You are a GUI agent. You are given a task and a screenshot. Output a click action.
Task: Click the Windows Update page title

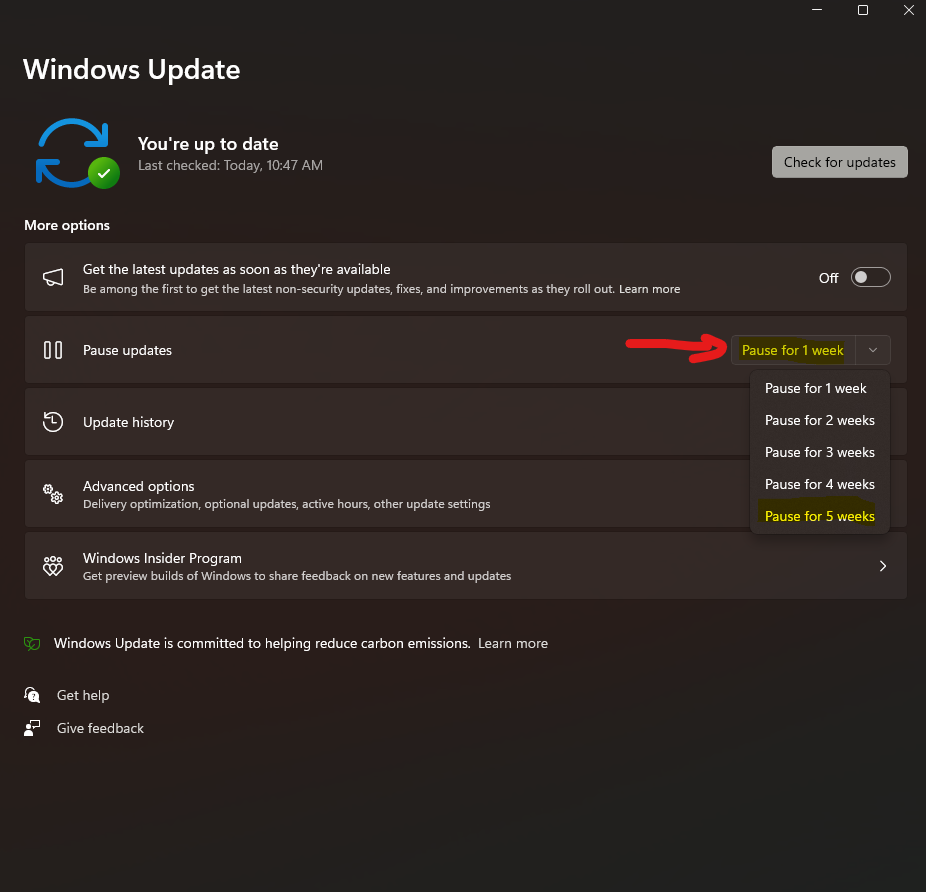131,70
